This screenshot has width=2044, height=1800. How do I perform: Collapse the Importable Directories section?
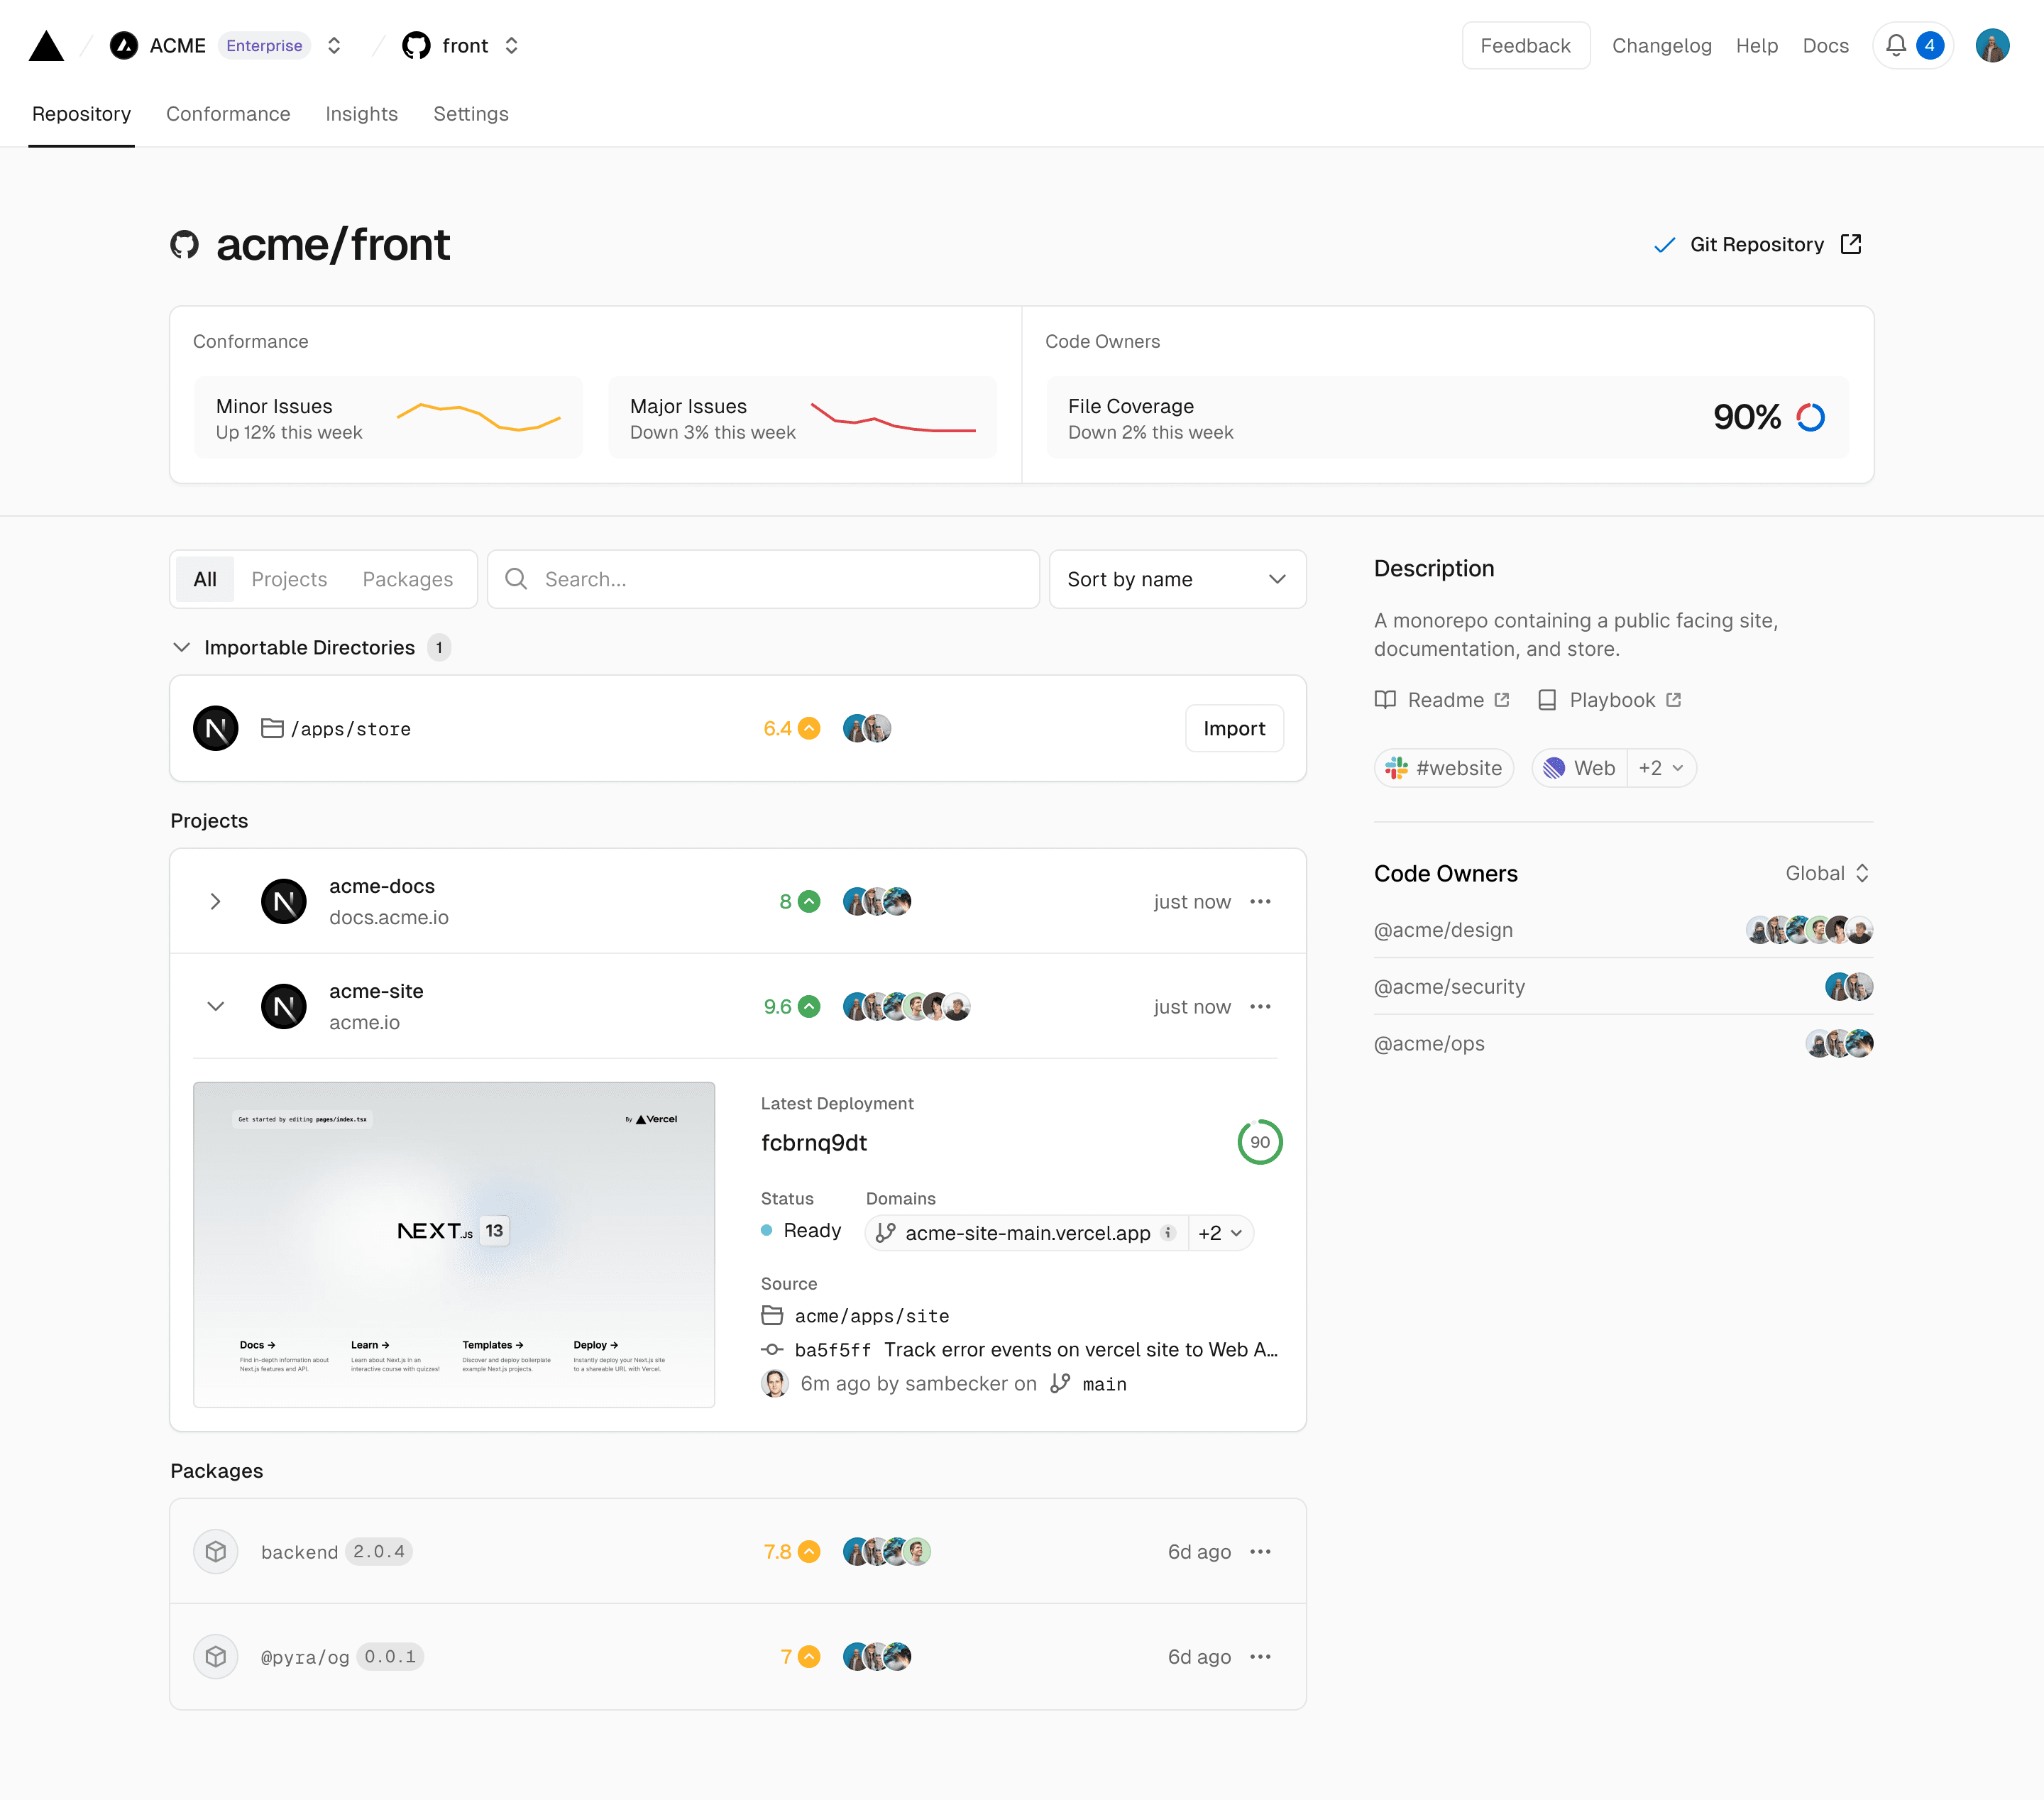pos(182,647)
